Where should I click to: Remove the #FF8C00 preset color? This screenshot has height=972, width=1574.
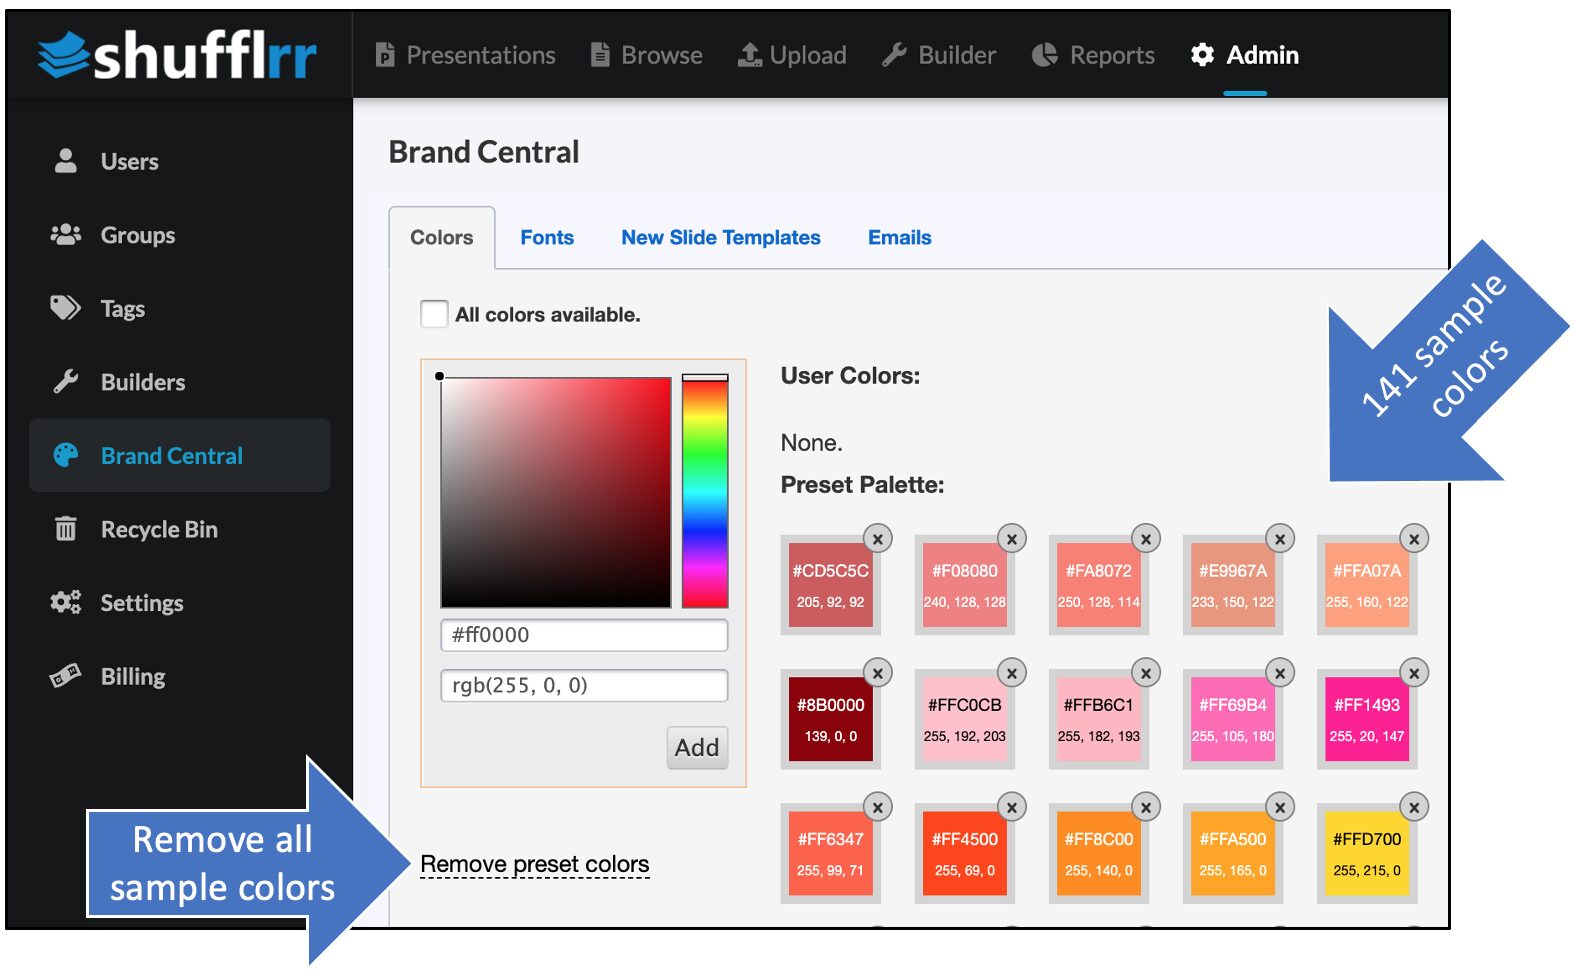(x=1146, y=807)
